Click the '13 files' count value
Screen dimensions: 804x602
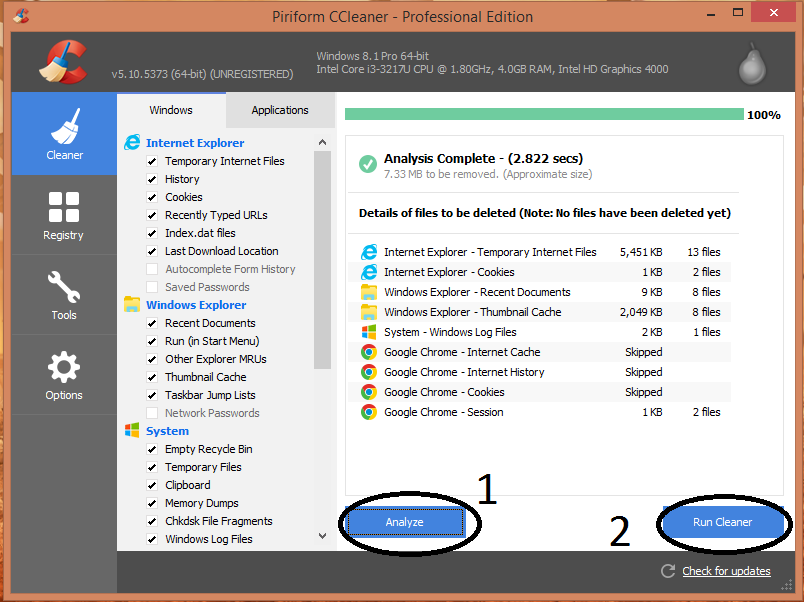(x=704, y=252)
